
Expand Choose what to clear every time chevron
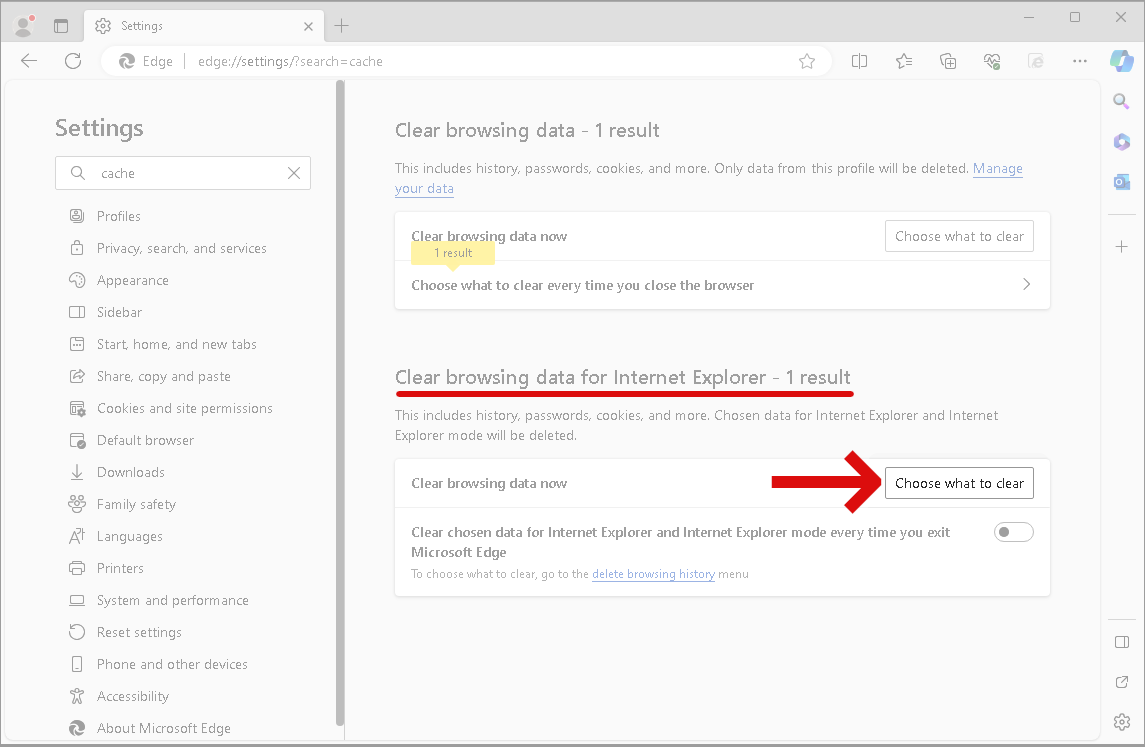point(1027,285)
